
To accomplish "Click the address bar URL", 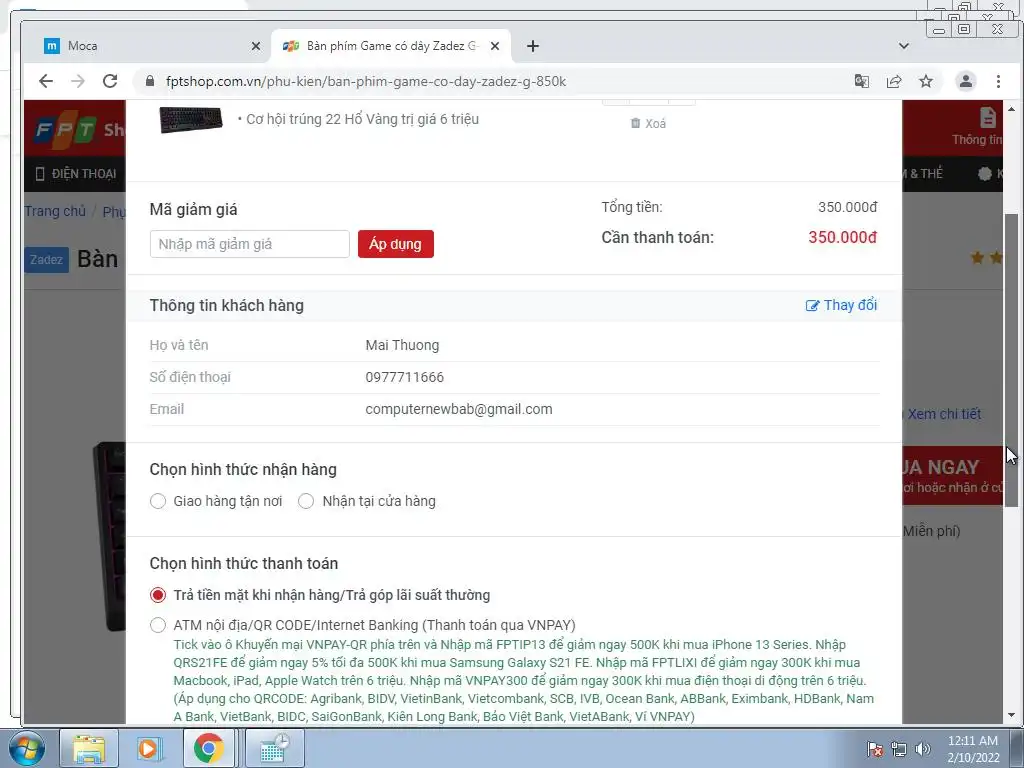I will (x=366, y=81).
